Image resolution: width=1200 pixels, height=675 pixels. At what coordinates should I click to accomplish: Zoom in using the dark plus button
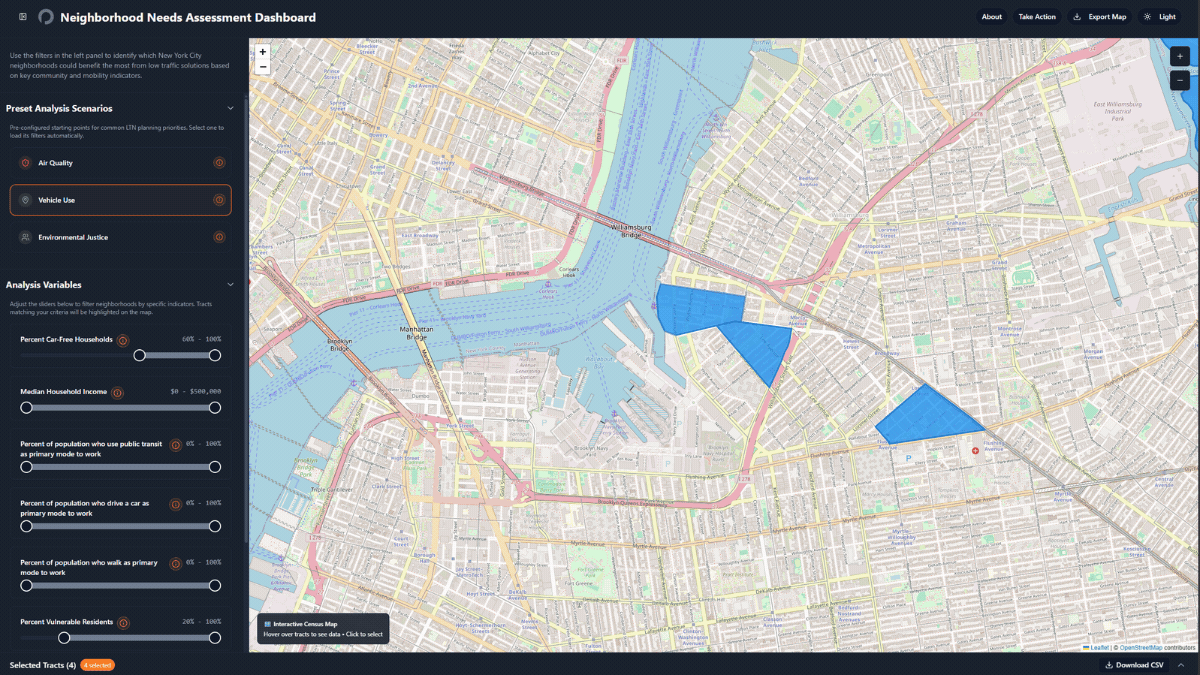(x=1180, y=57)
